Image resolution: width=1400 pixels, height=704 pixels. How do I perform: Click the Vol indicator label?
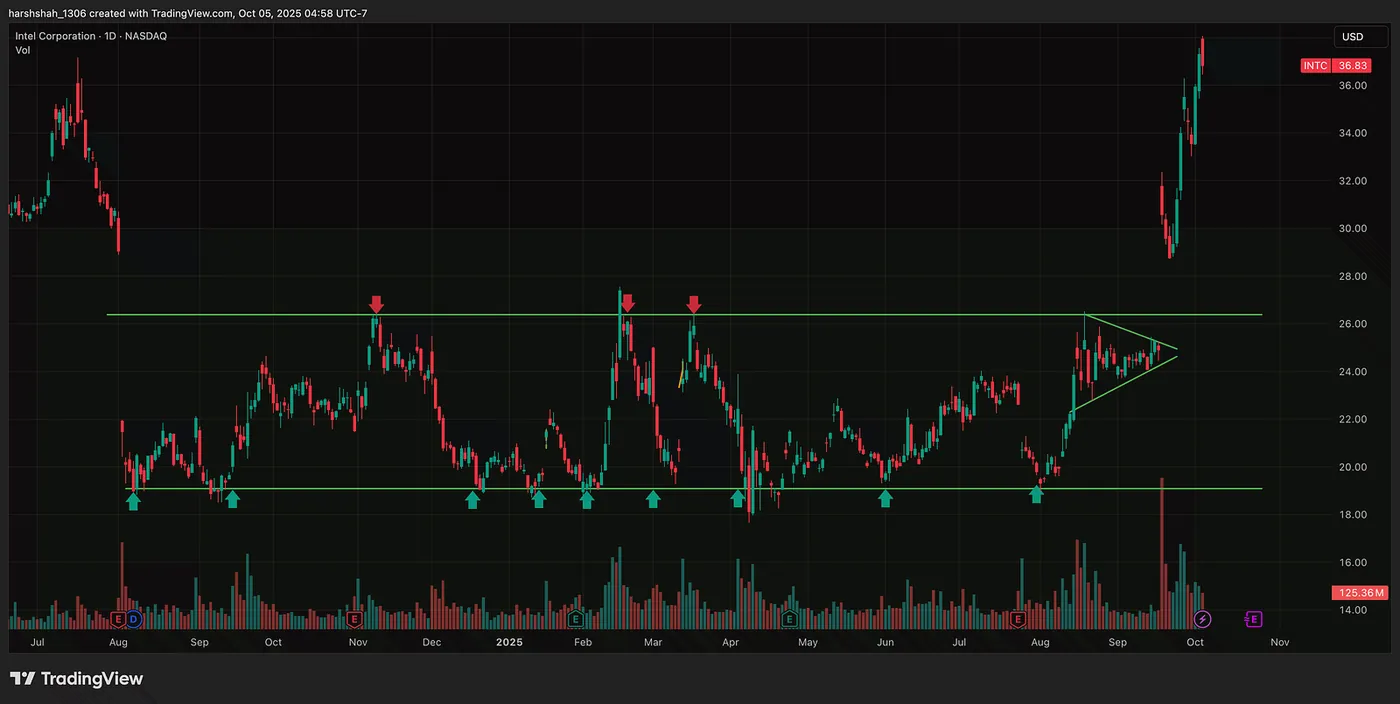(22, 50)
